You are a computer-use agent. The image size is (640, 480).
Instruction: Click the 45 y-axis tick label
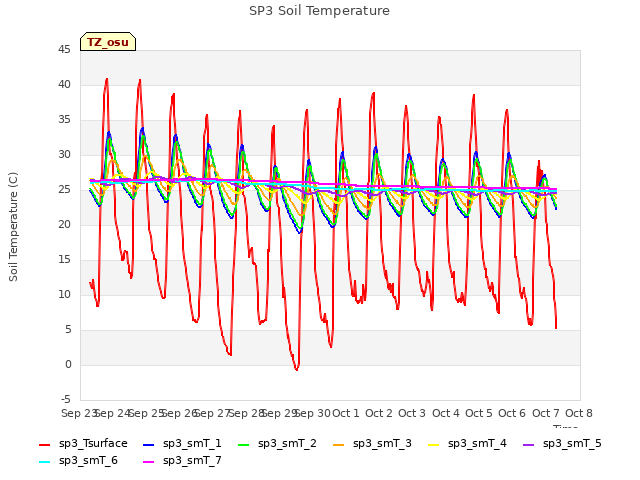(x=64, y=49)
